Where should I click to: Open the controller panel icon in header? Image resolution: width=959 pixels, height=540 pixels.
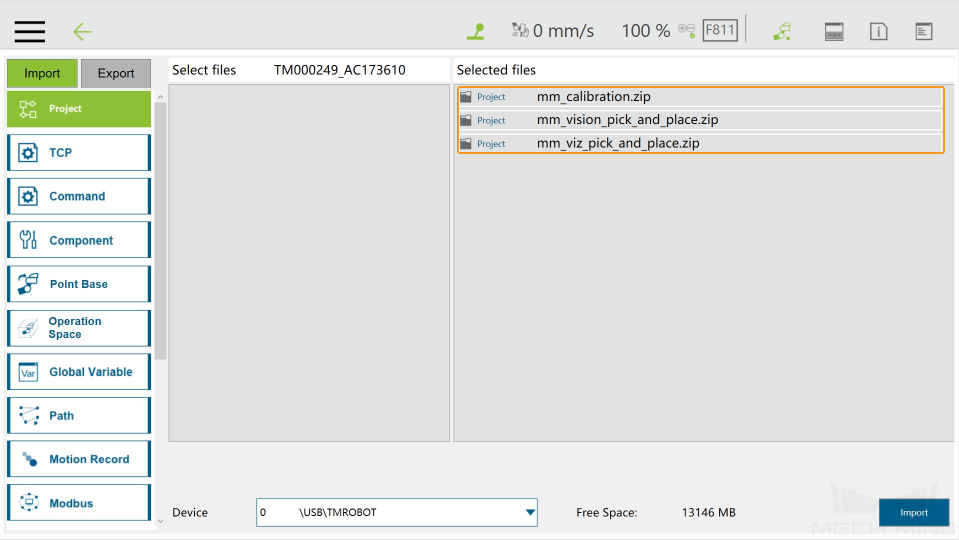(x=834, y=31)
